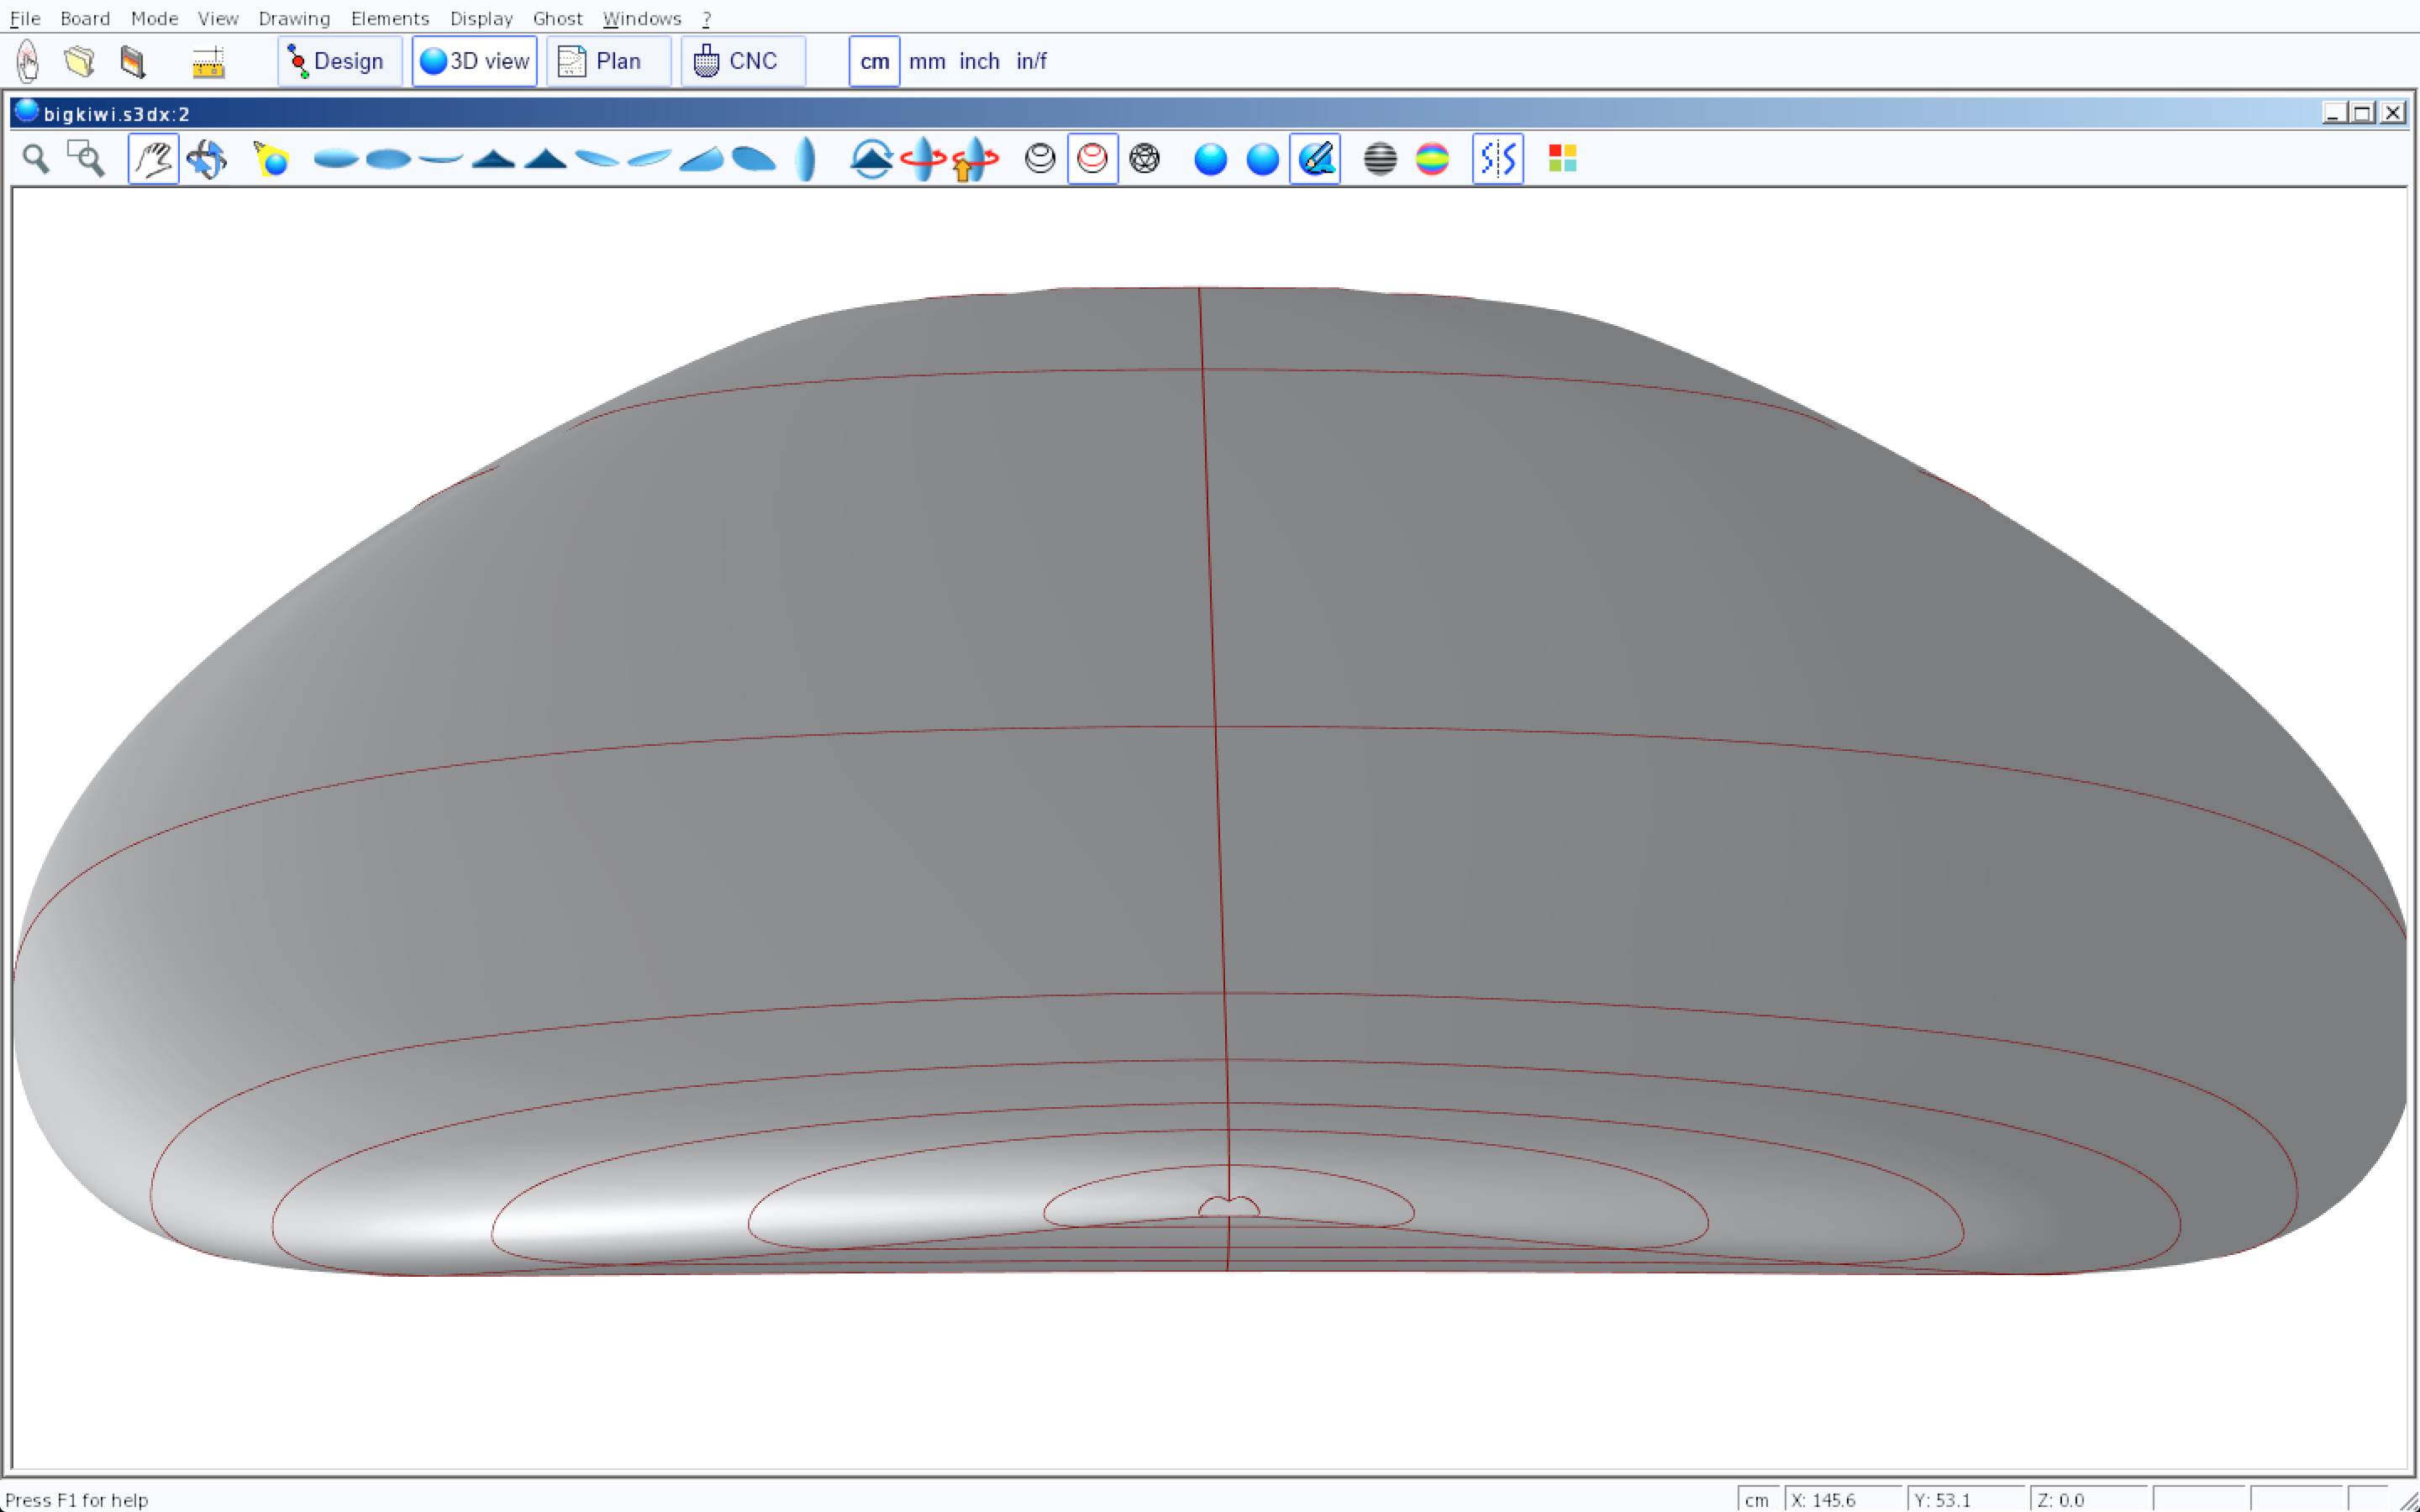Select the 3D rotate view tool
This screenshot has width=2420, height=1512.
207,159
